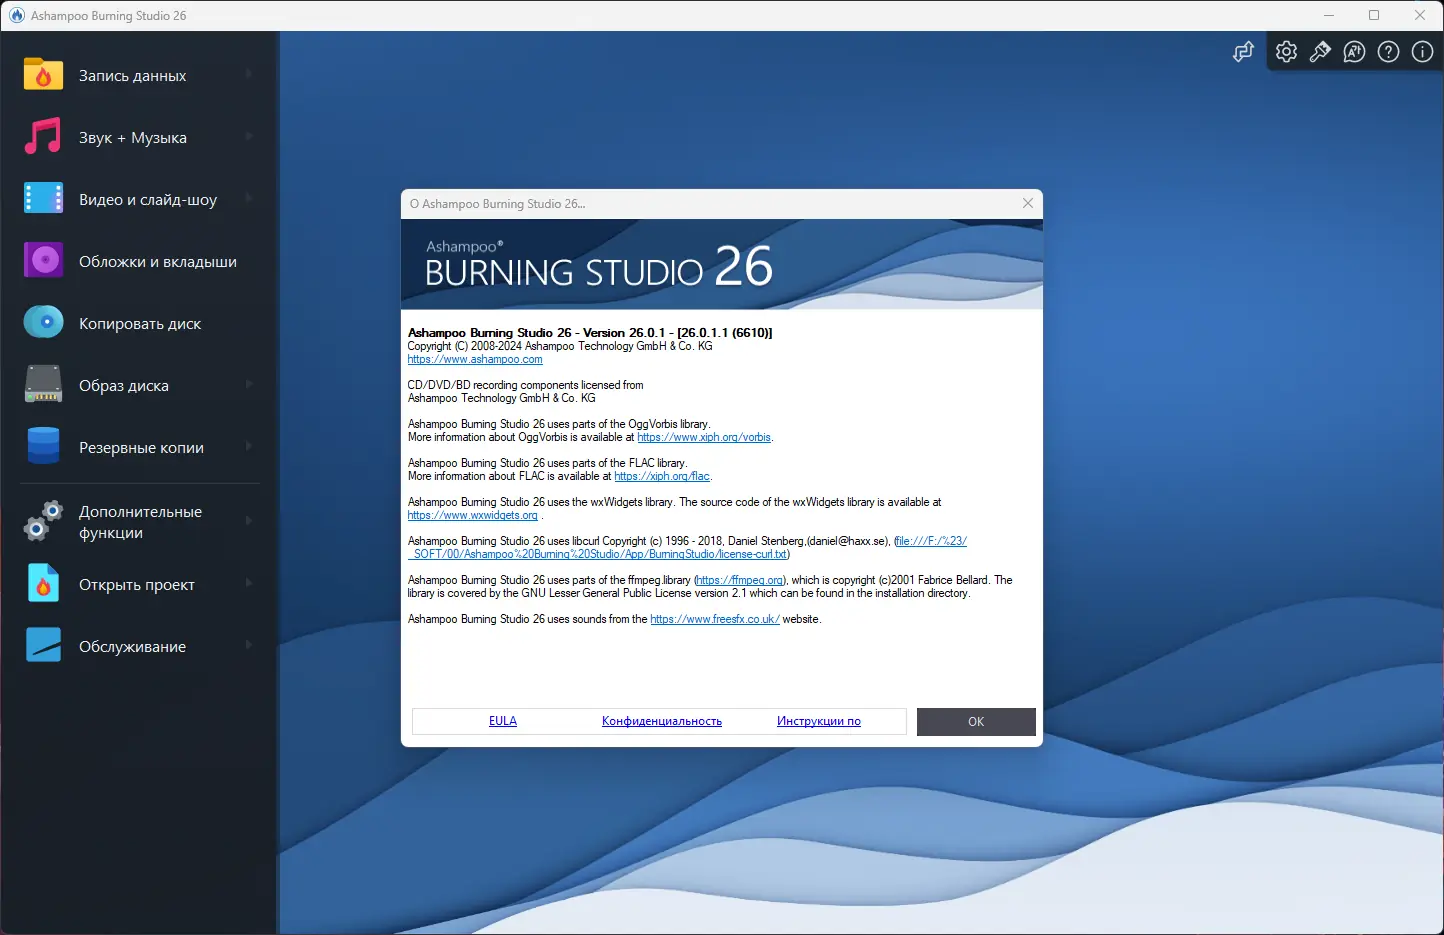
Task: Expand the Открыть проект submenu arrow
Action: pos(249,583)
